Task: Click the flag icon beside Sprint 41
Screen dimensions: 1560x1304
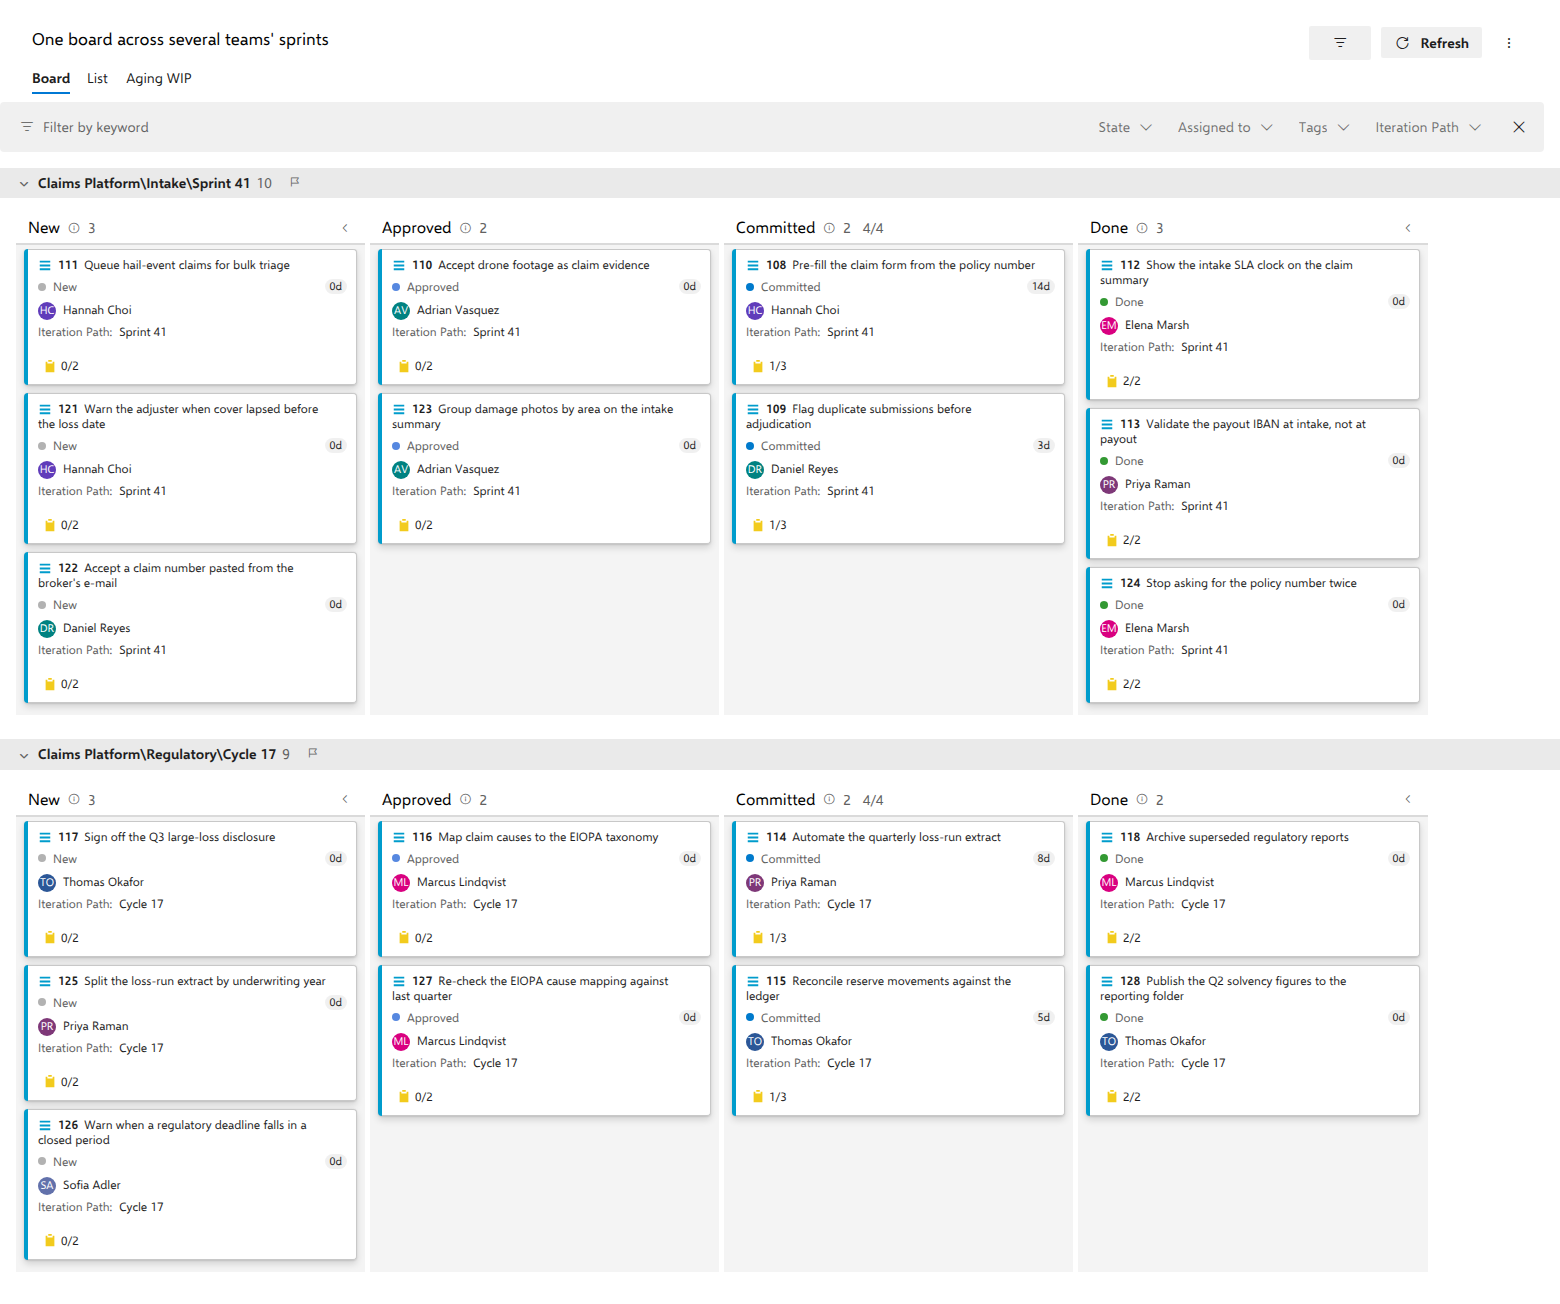Action: [x=295, y=182]
